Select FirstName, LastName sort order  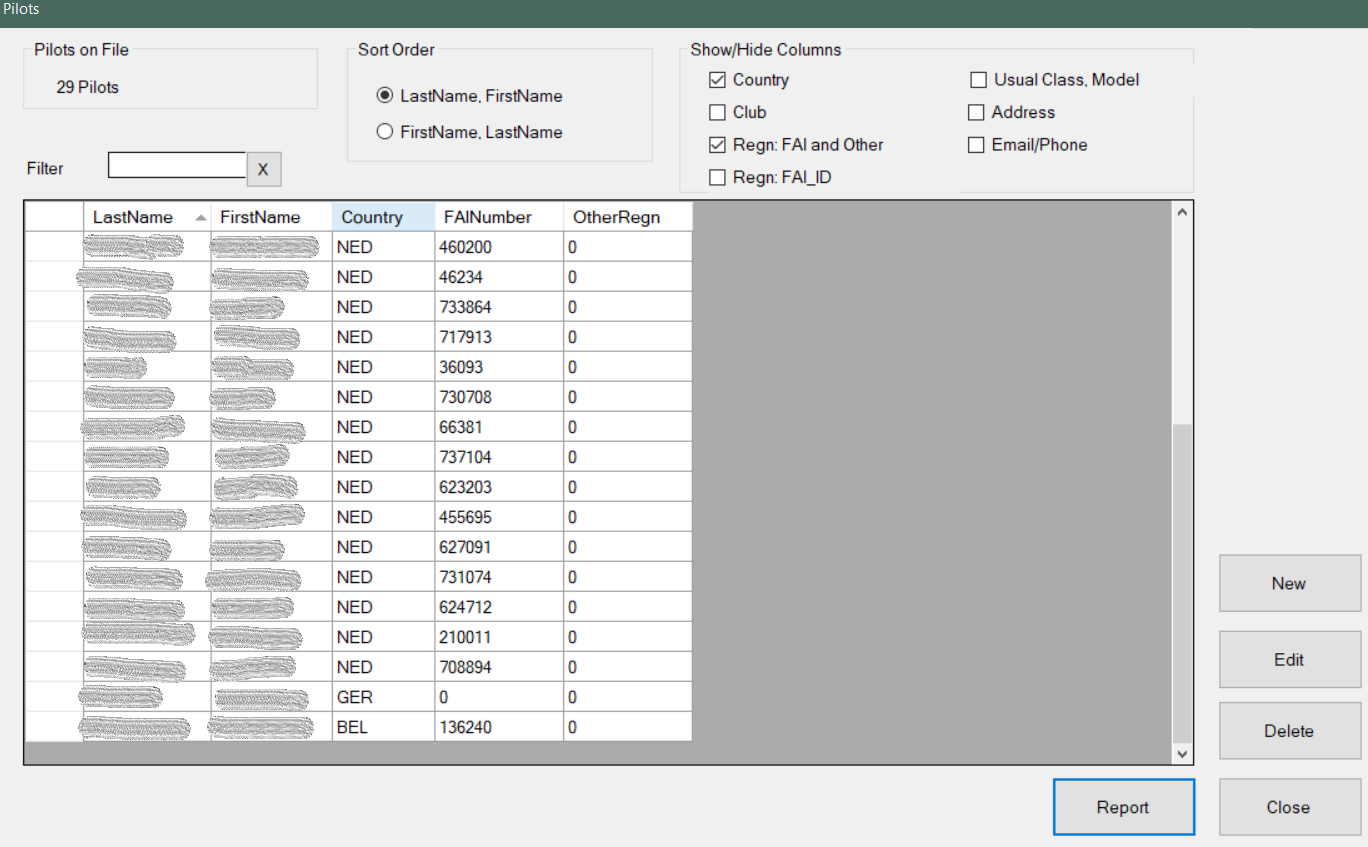pyautogui.click(x=469, y=132)
